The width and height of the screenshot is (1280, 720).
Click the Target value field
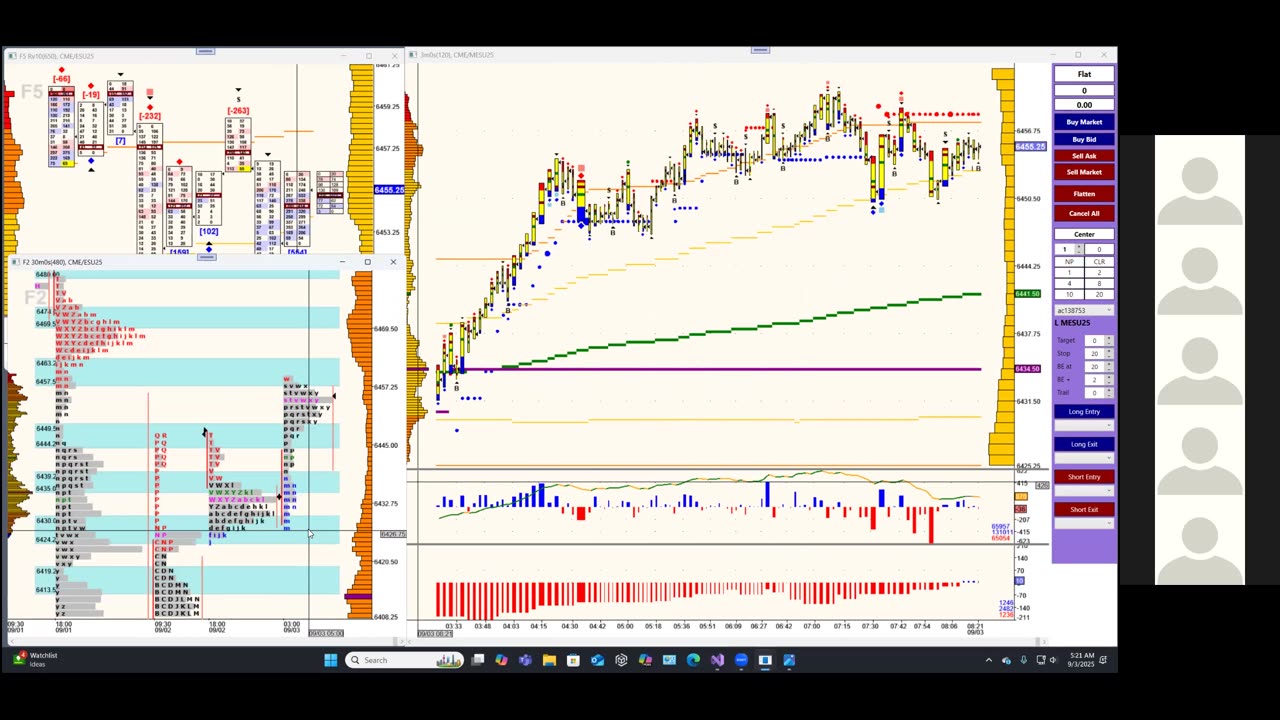(x=1094, y=341)
